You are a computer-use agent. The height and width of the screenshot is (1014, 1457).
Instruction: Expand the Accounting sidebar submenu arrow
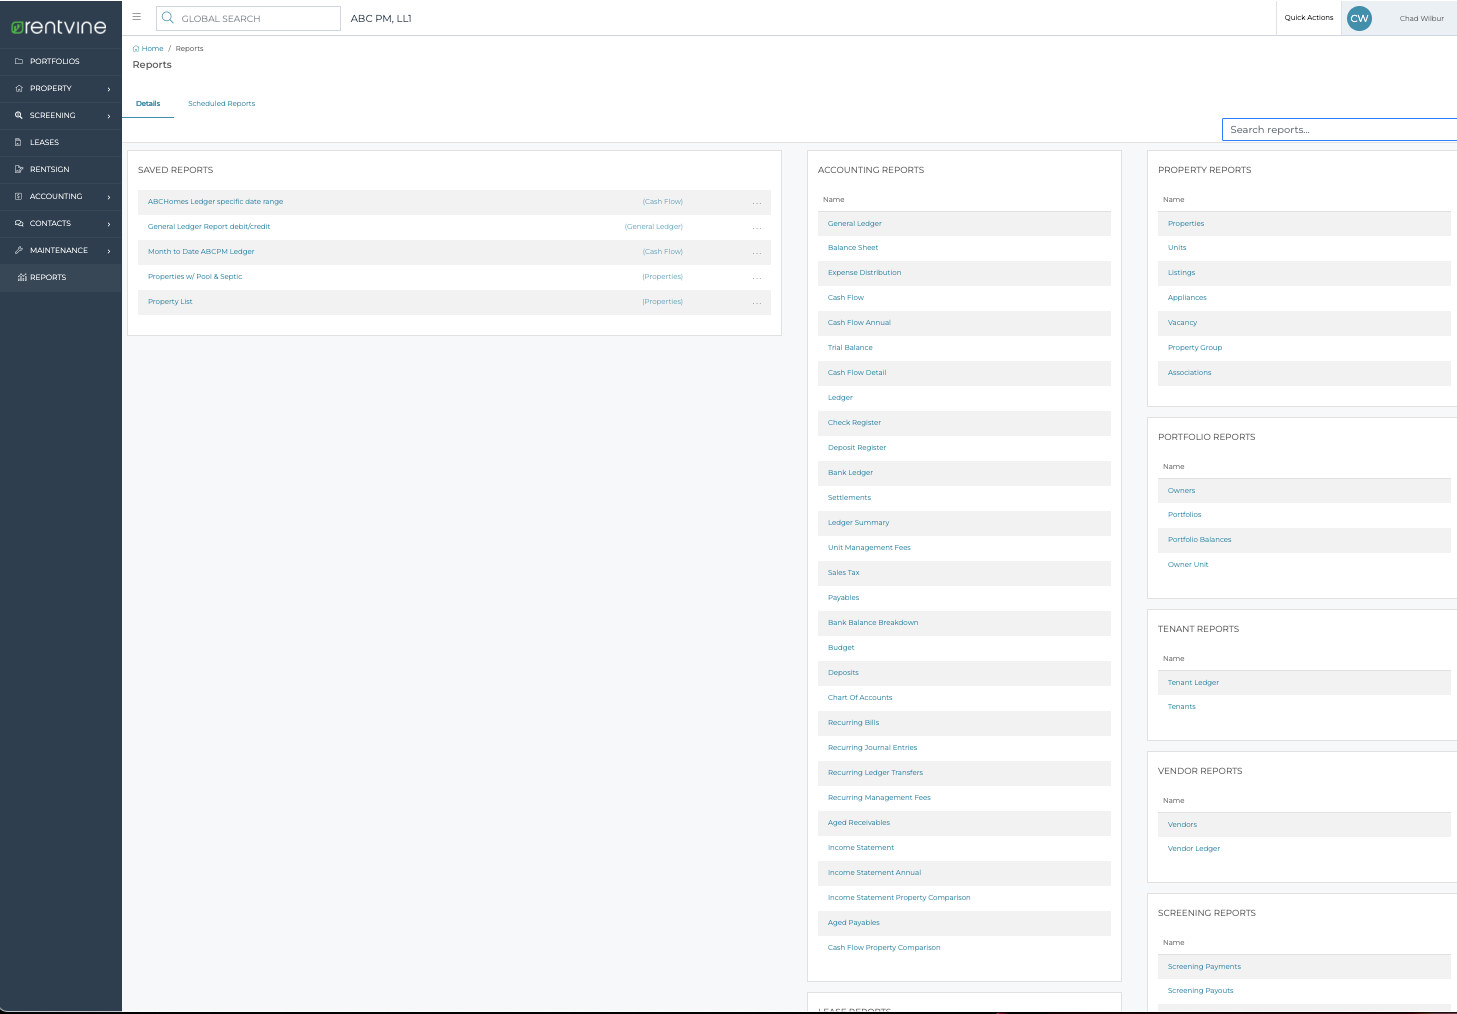[x=109, y=197]
